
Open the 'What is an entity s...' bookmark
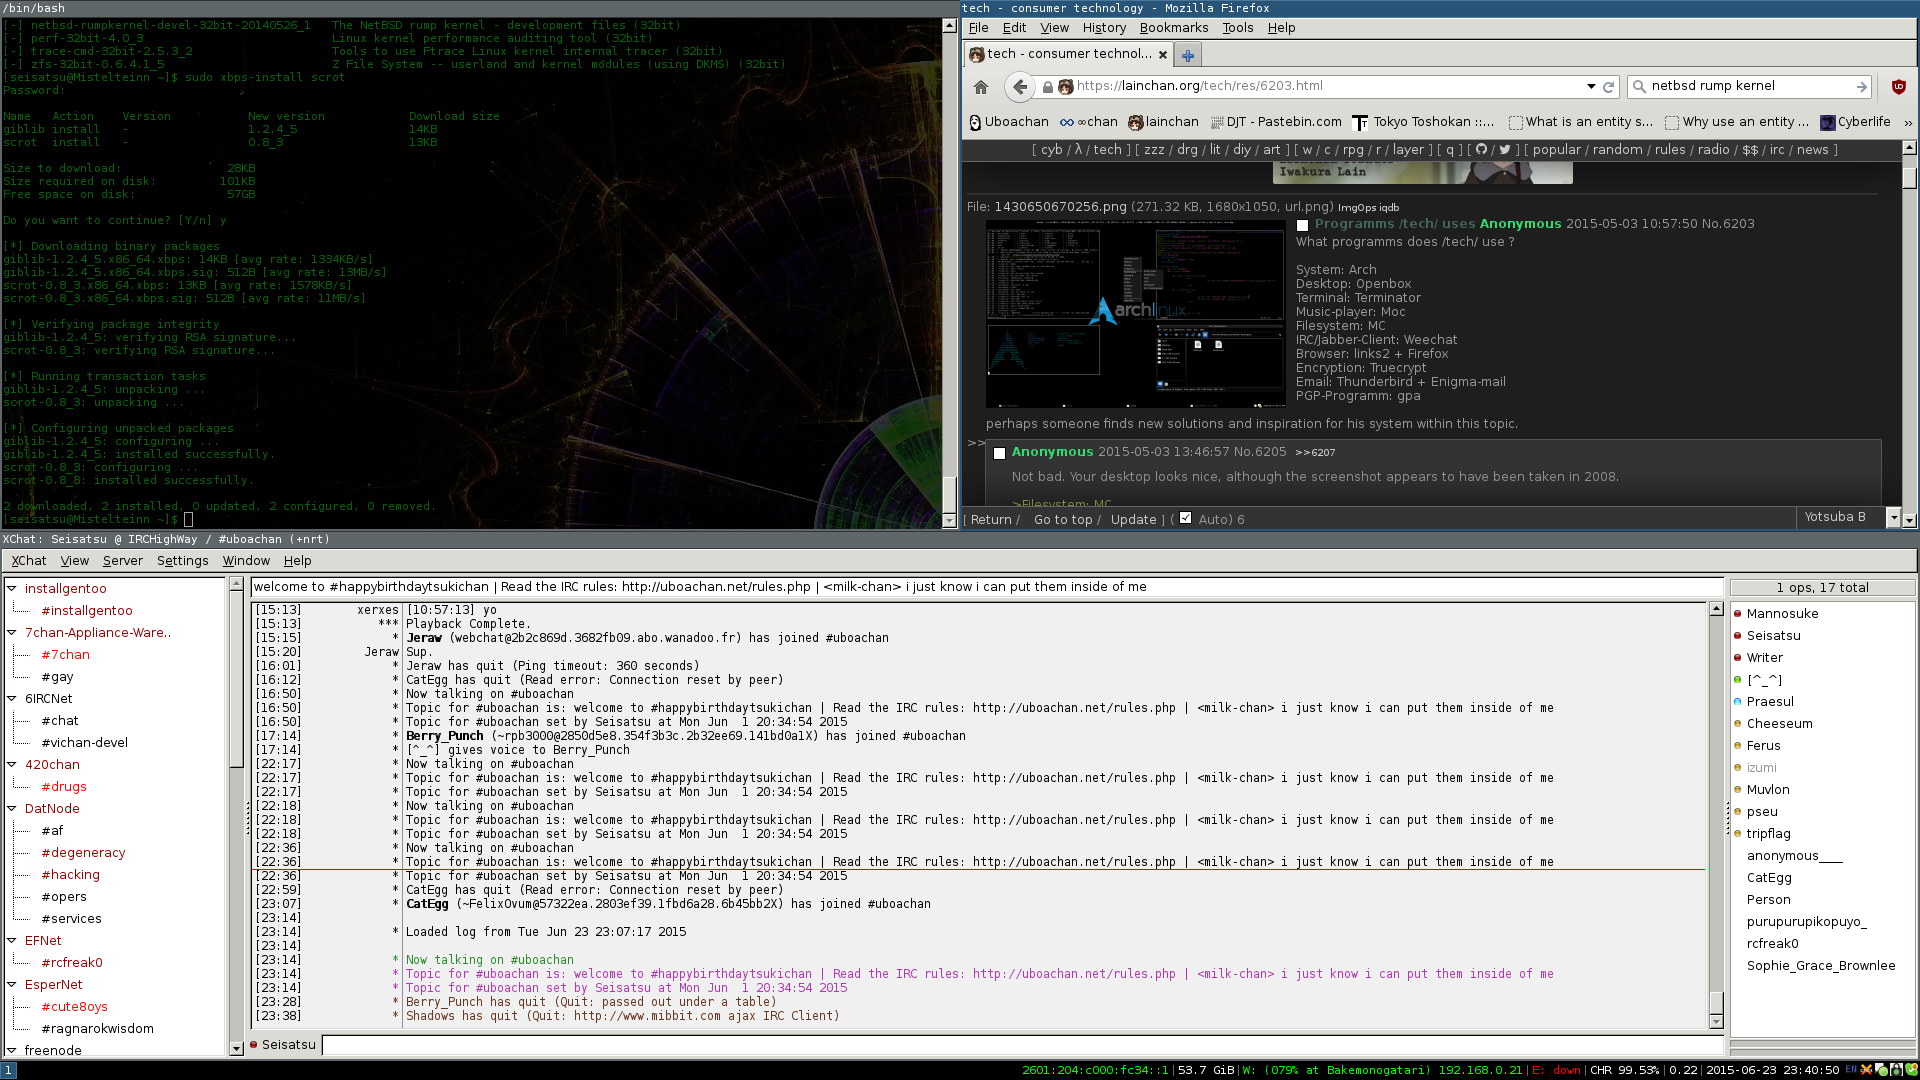click(1580, 122)
